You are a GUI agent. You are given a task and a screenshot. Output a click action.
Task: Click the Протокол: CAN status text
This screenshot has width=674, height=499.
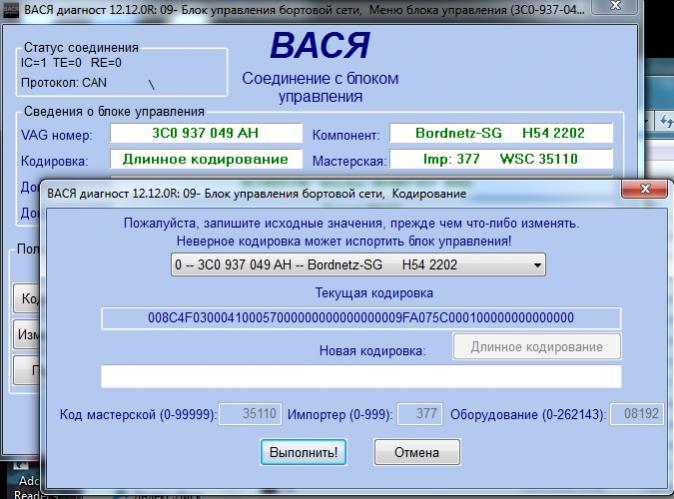(x=64, y=83)
